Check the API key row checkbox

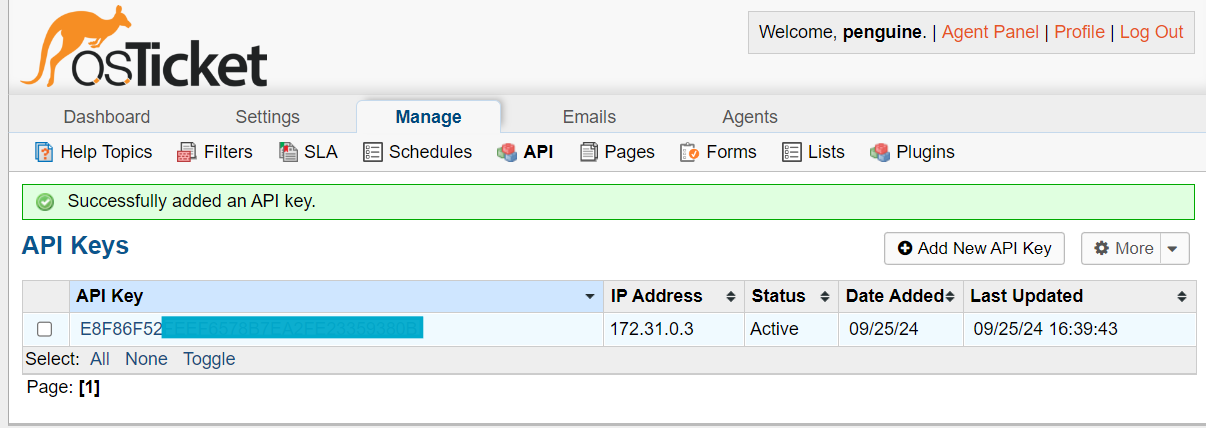pos(44,329)
